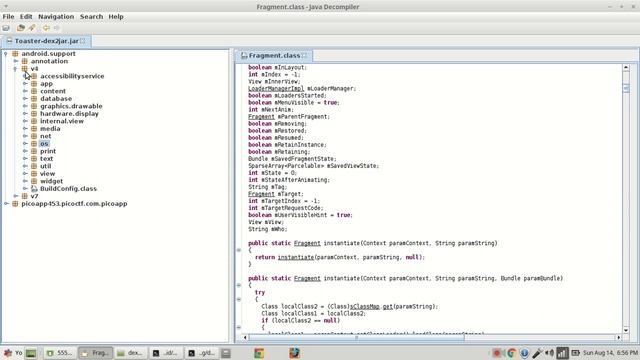Open the Edit menu
Image resolution: width=640 pixels, height=360 pixels.
point(26,17)
